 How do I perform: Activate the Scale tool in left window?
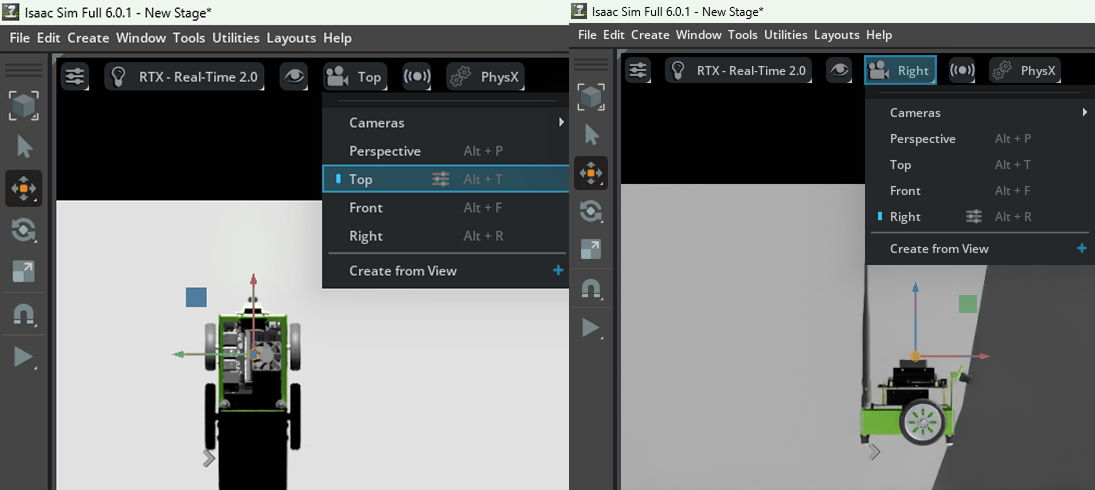[x=24, y=271]
